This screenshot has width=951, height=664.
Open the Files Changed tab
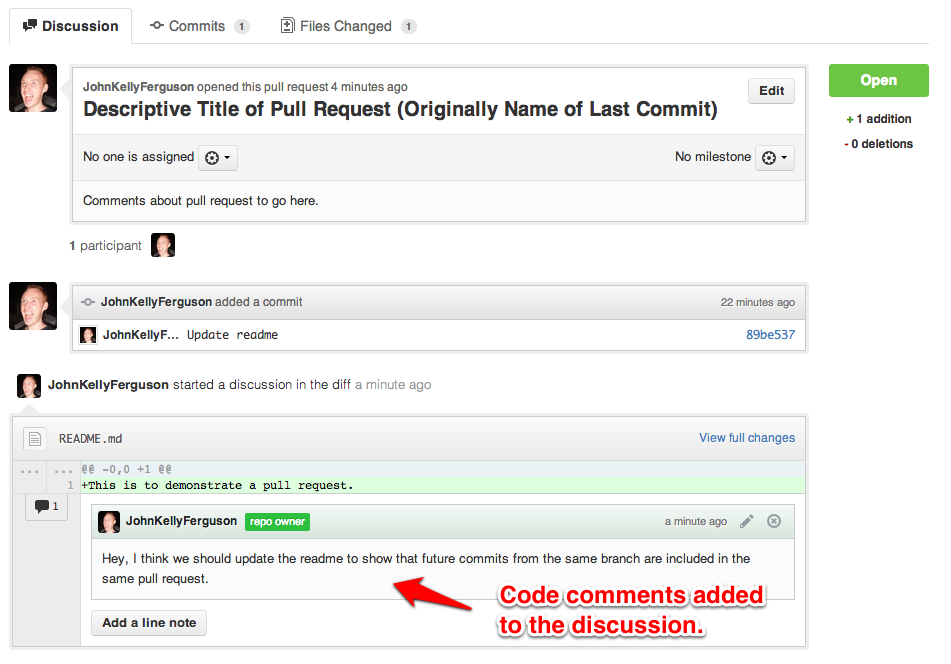(x=348, y=26)
